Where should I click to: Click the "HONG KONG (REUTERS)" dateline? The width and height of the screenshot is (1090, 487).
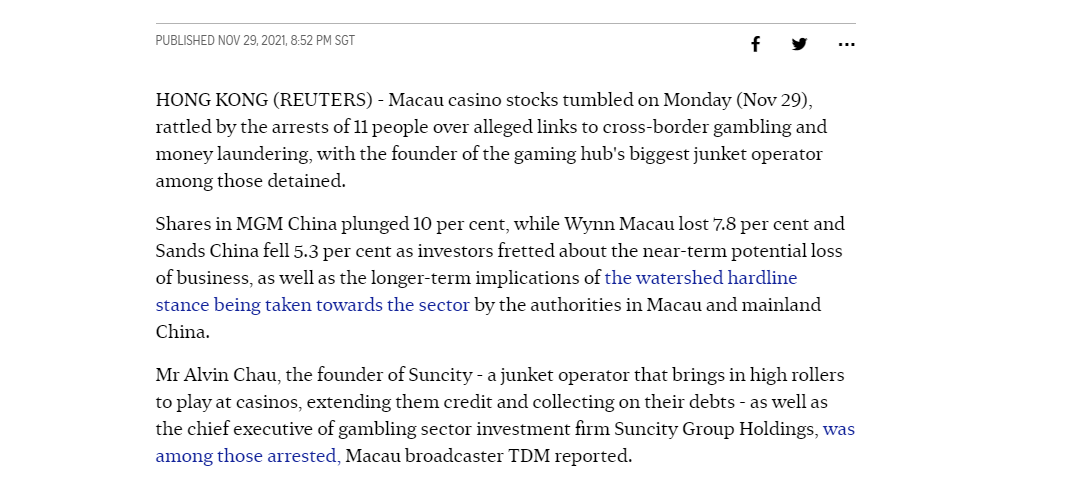click(x=264, y=100)
